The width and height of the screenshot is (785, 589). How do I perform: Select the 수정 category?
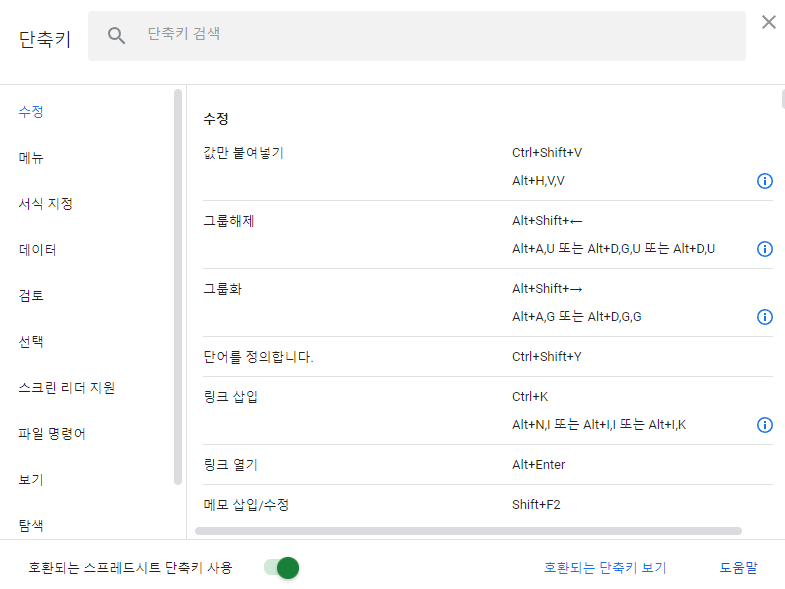click(x=31, y=112)
